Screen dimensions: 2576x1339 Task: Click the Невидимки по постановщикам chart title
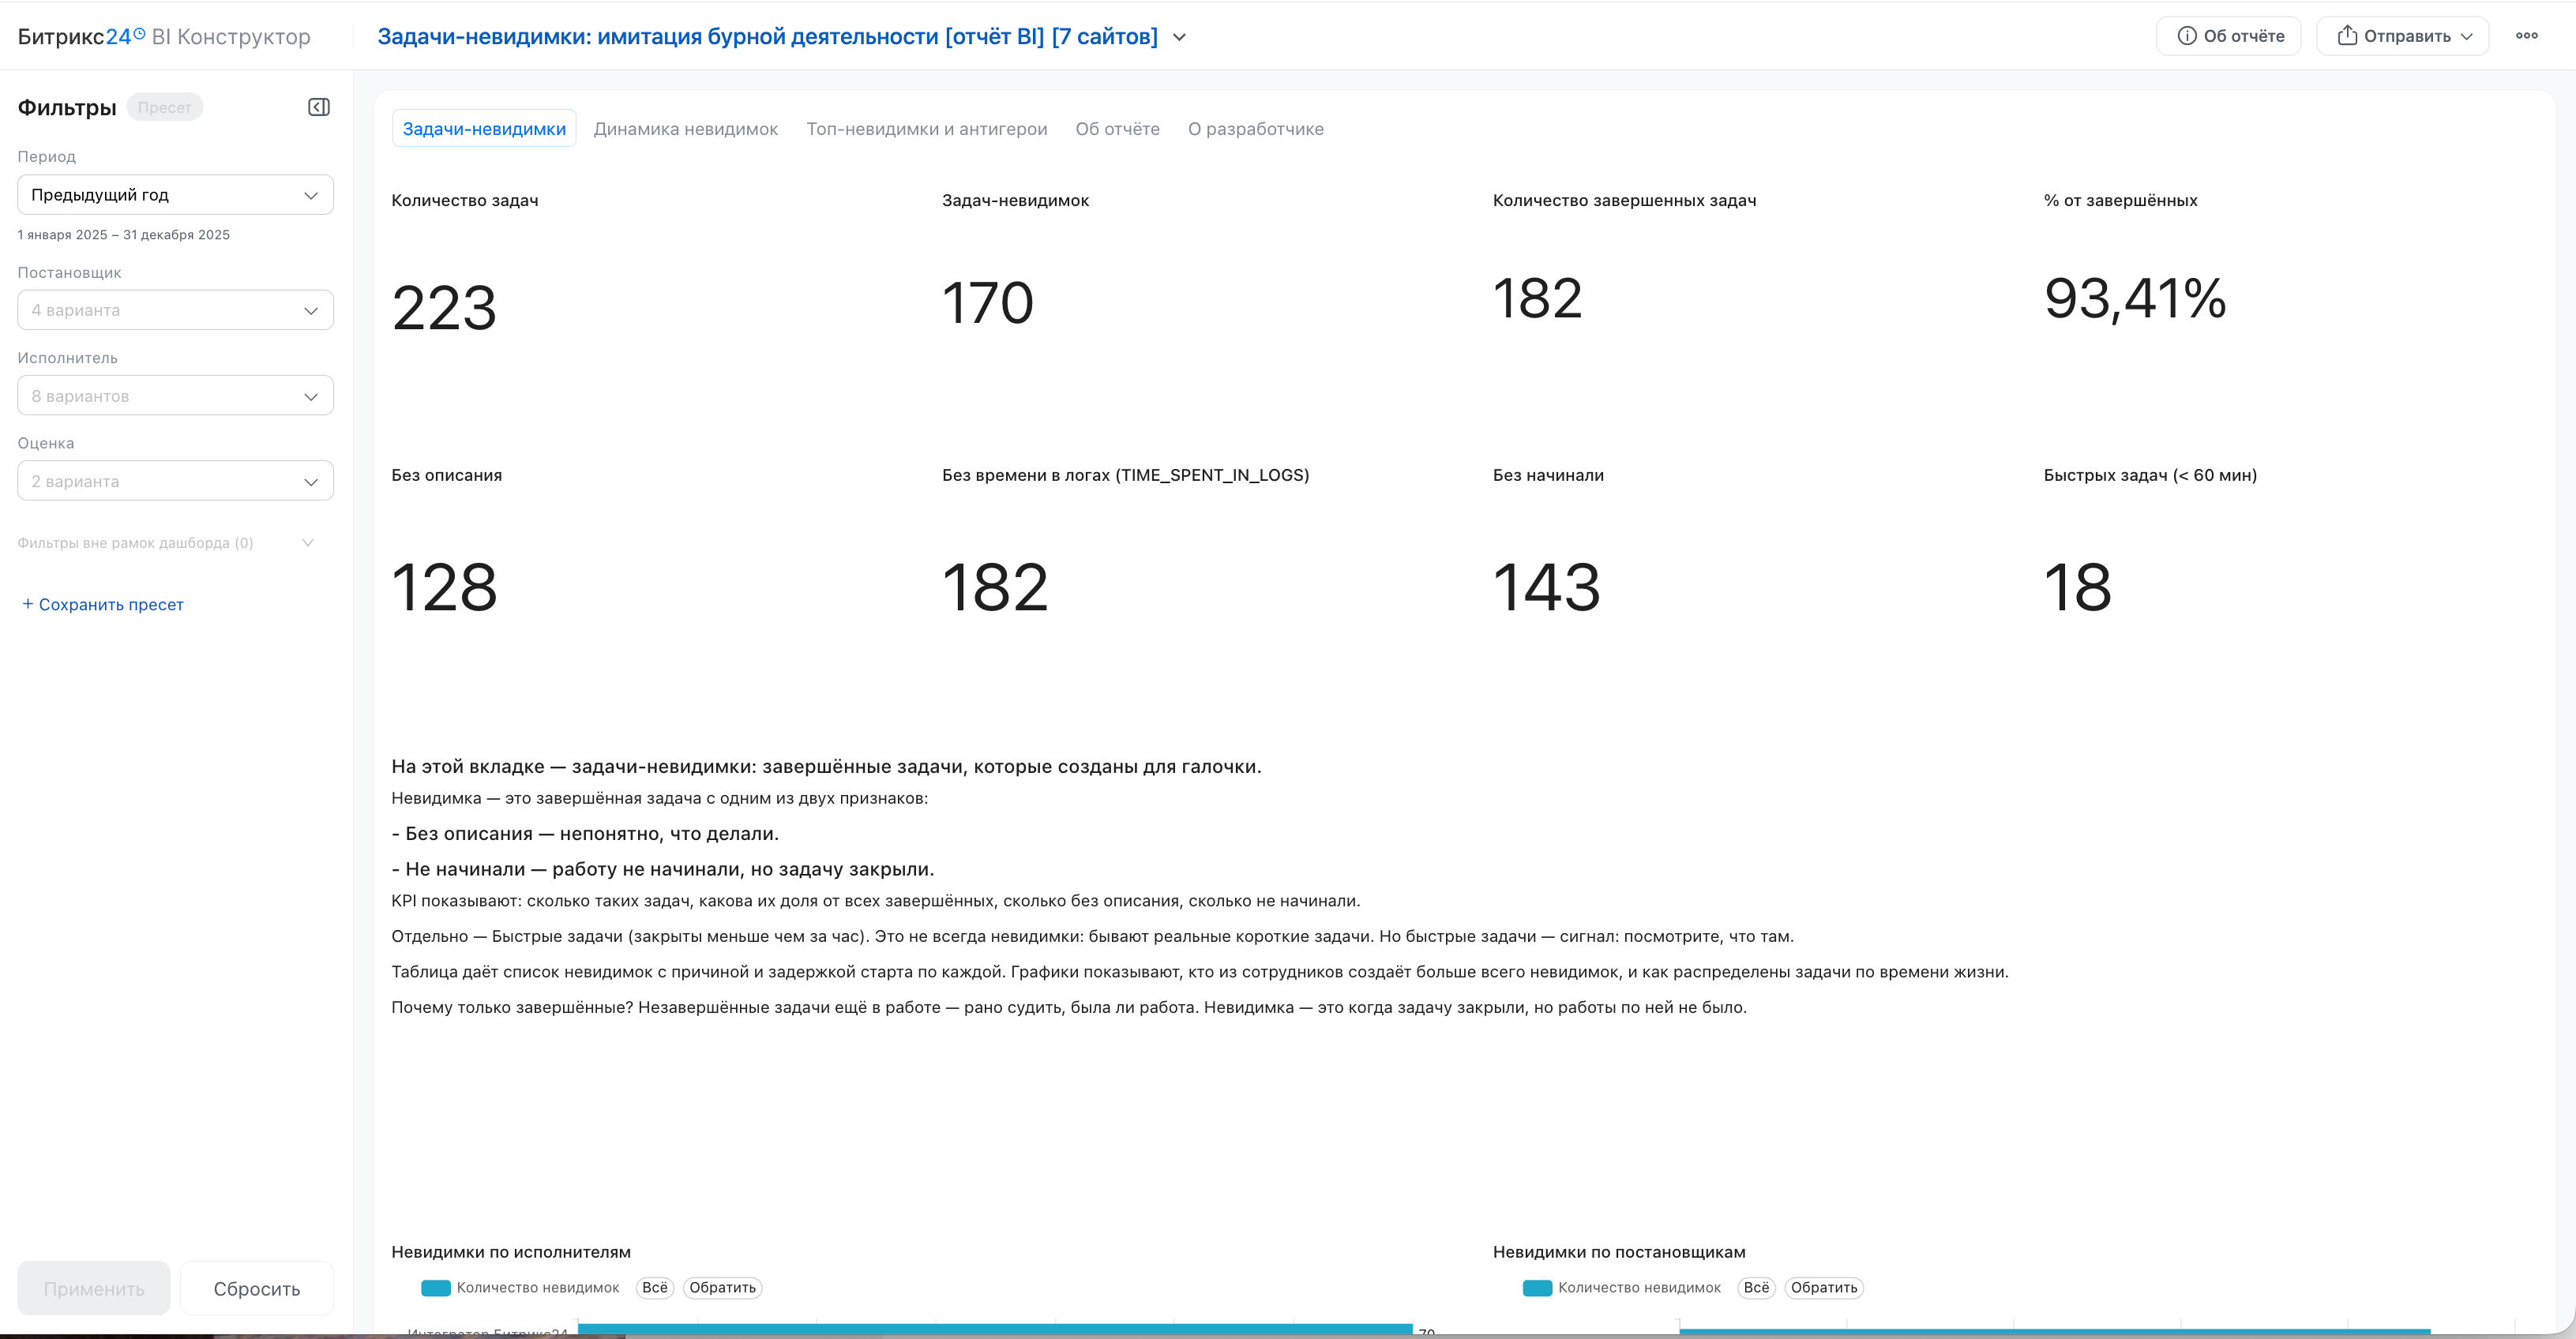(x=1619, y=1251)
